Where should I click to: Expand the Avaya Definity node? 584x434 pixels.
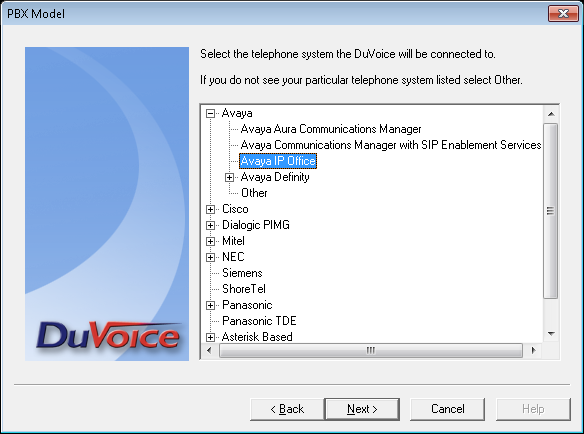pyautogui.click(x=229, y=177)
